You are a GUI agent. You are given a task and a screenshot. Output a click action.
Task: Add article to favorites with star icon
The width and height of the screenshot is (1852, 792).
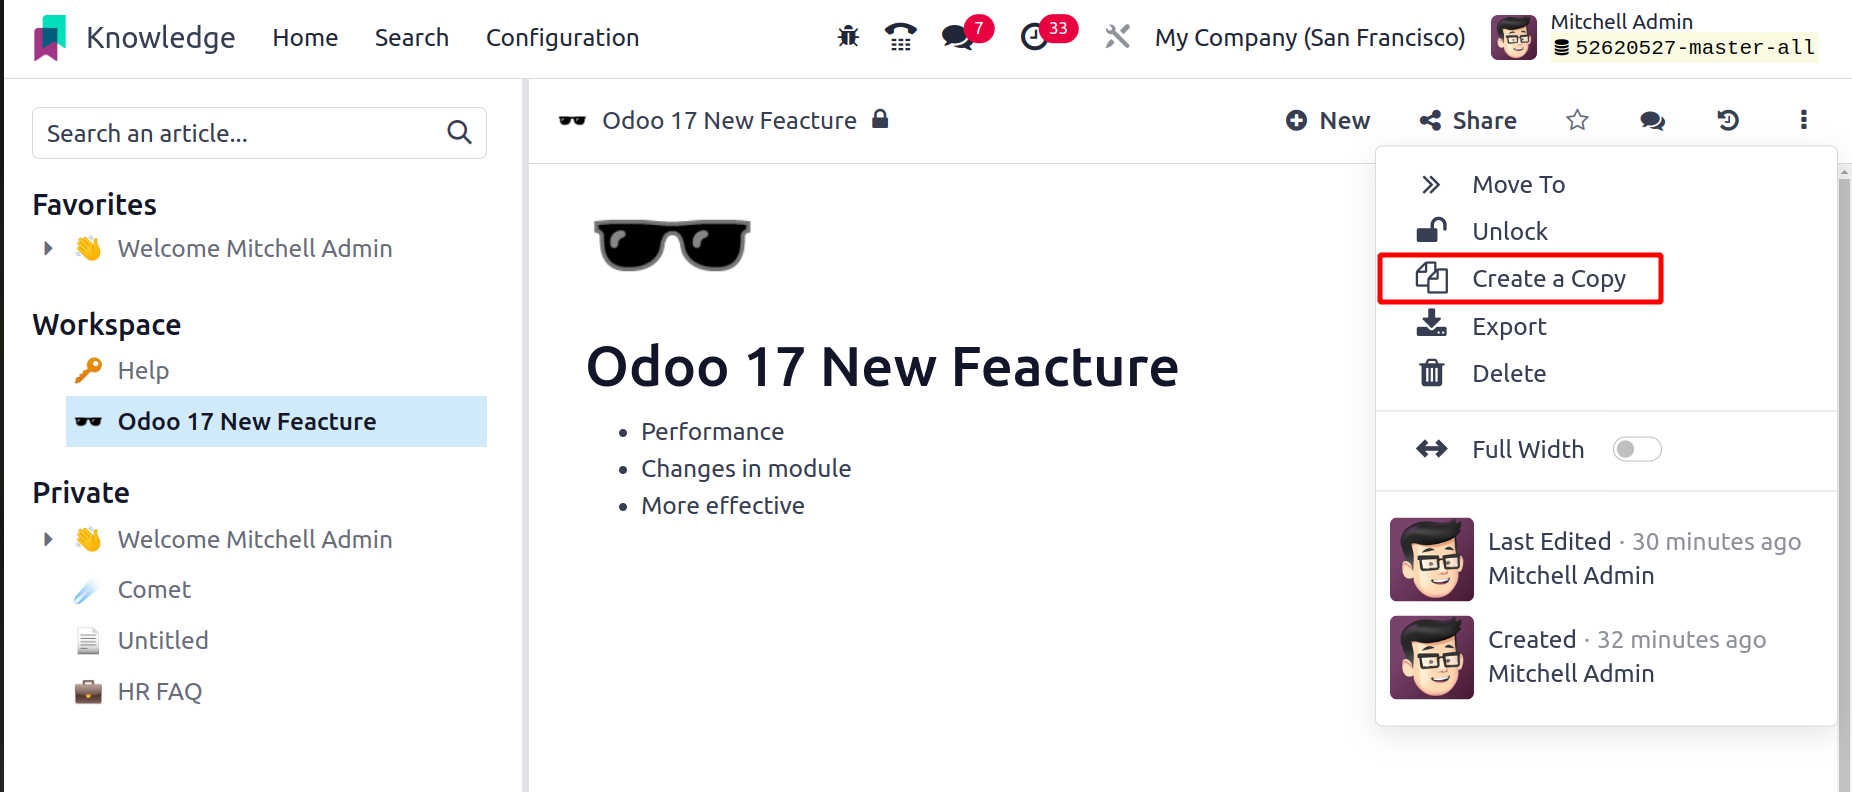tap(1577, 120)
